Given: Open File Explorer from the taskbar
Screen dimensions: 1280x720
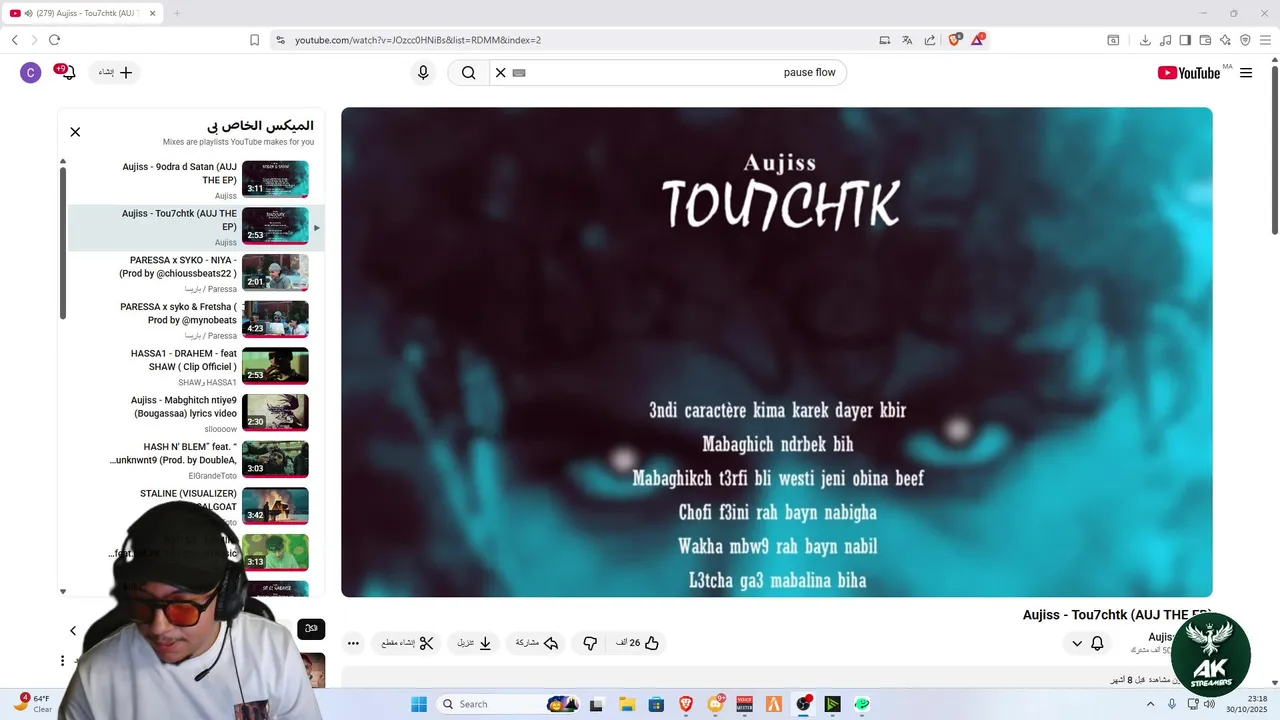Looking at the screenshot, I should click(626, 704).
